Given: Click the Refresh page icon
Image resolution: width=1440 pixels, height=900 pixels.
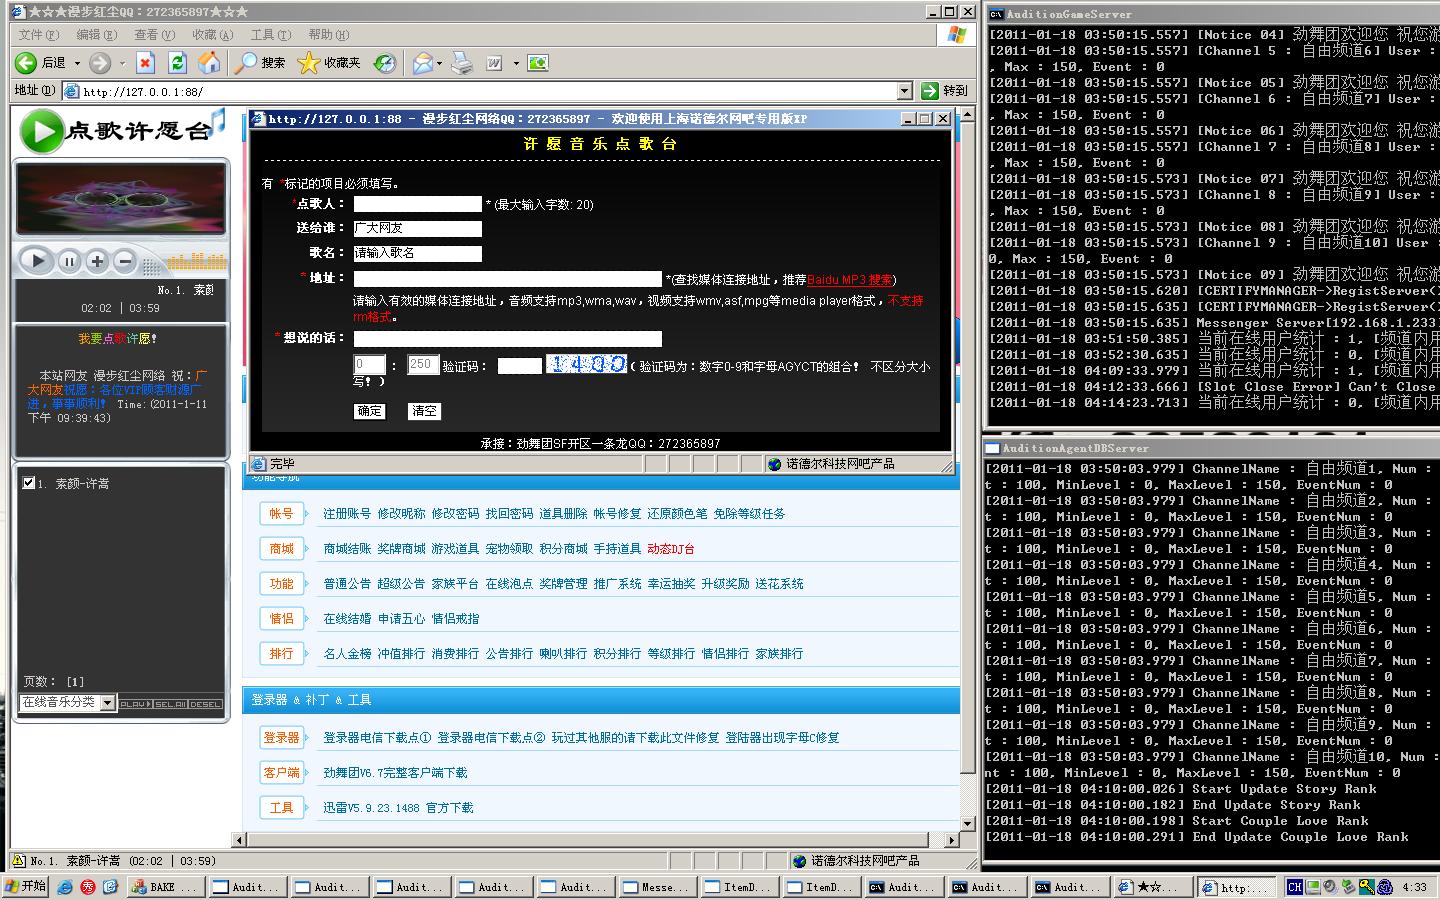Looking at the screenshot, I should coord(177,63).
